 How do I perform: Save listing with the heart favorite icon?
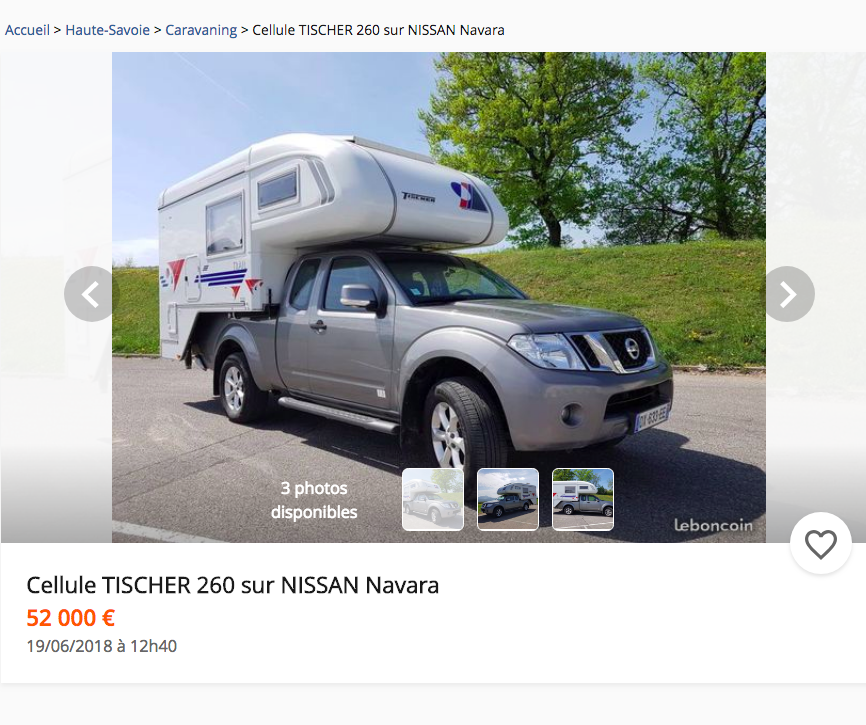(x=821, y=543)
